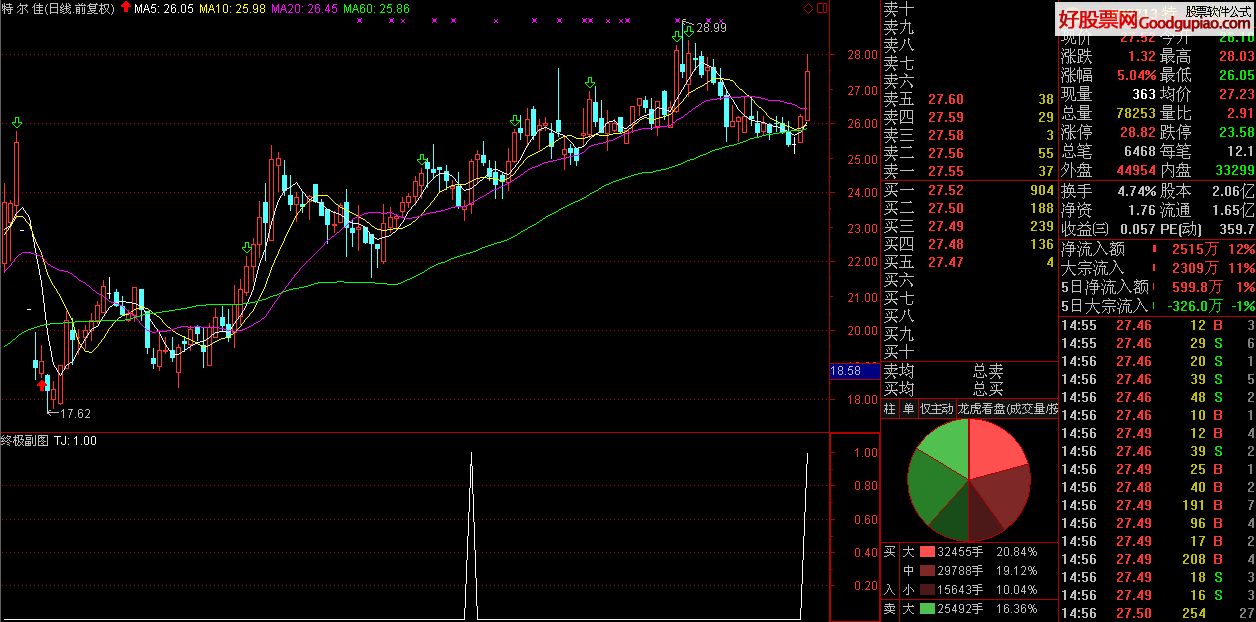Click the 28.99 high price label on the chart
Screen dimensions: 1256x622
tap(711, 28)
